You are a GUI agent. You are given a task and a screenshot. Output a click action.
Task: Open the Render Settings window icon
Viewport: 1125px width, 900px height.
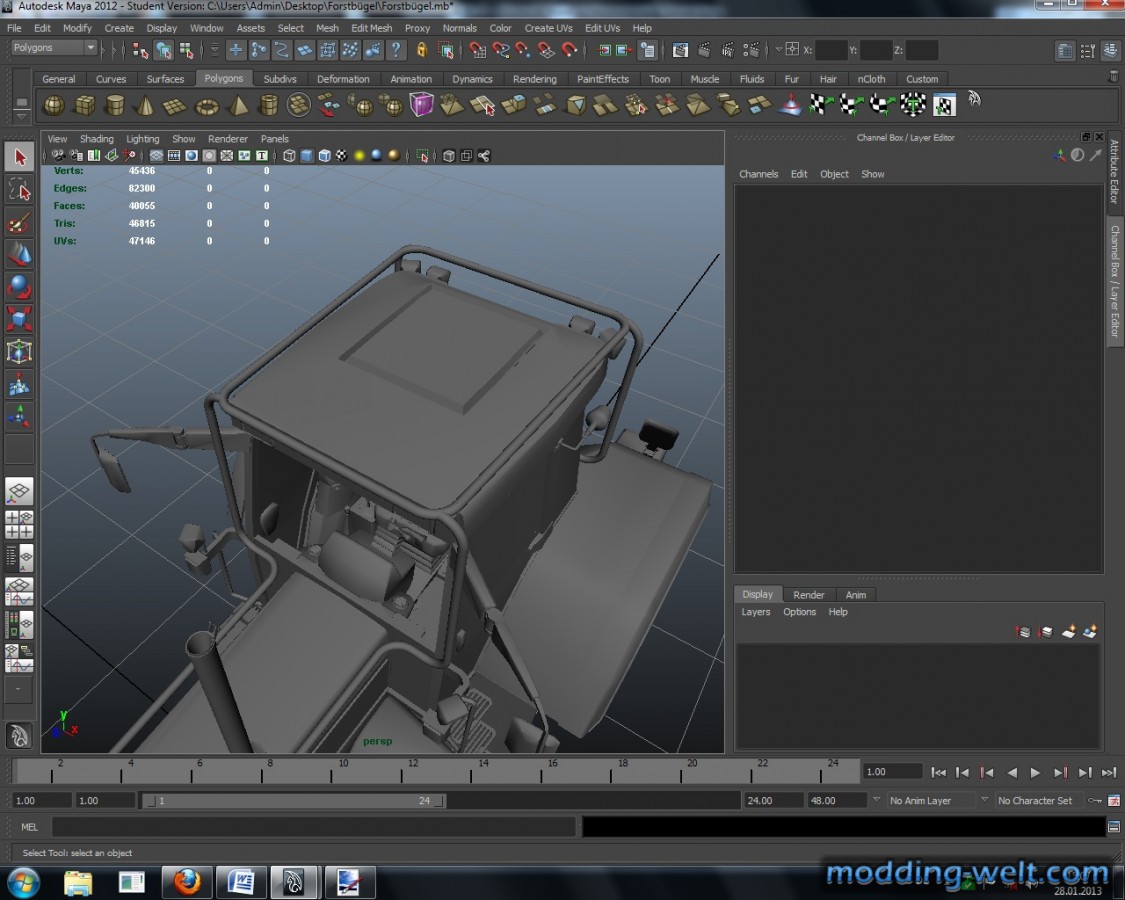point(751,50)
